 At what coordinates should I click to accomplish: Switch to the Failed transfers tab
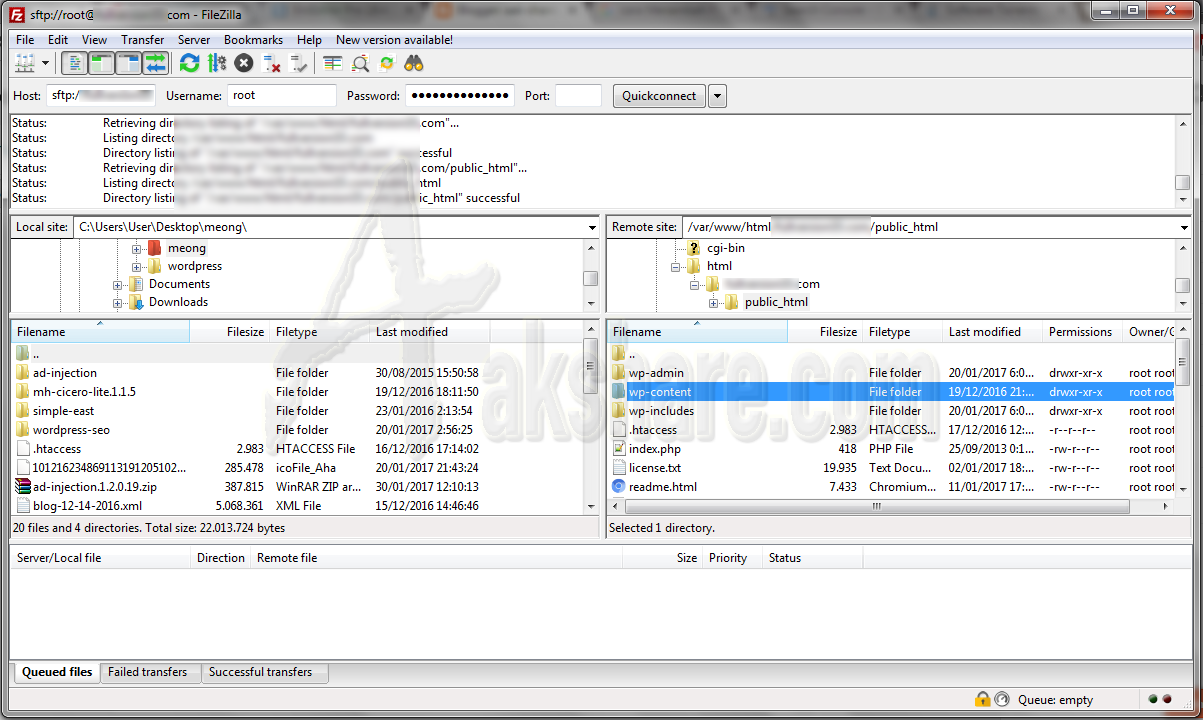point(150,673)
